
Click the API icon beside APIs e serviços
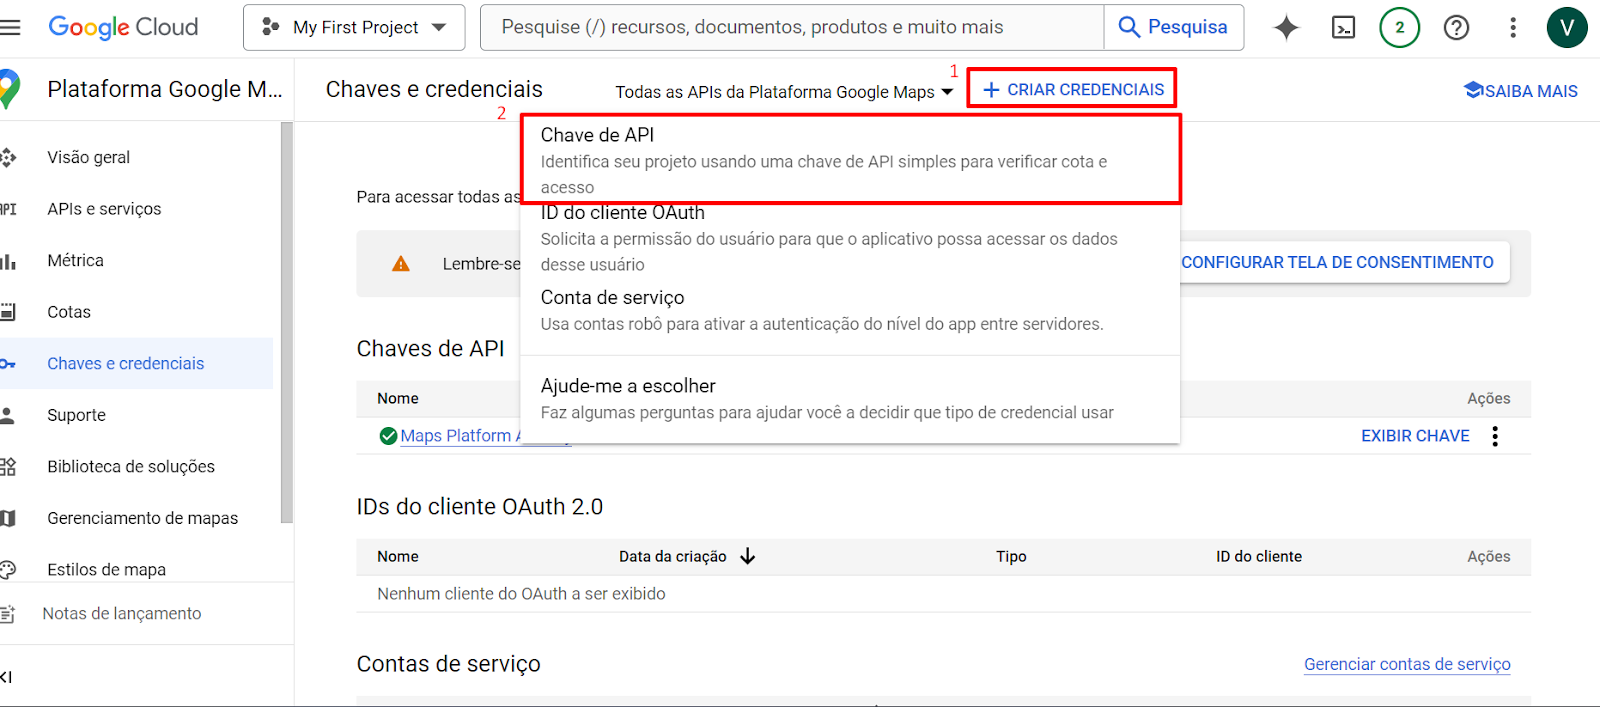pos(8,209)
